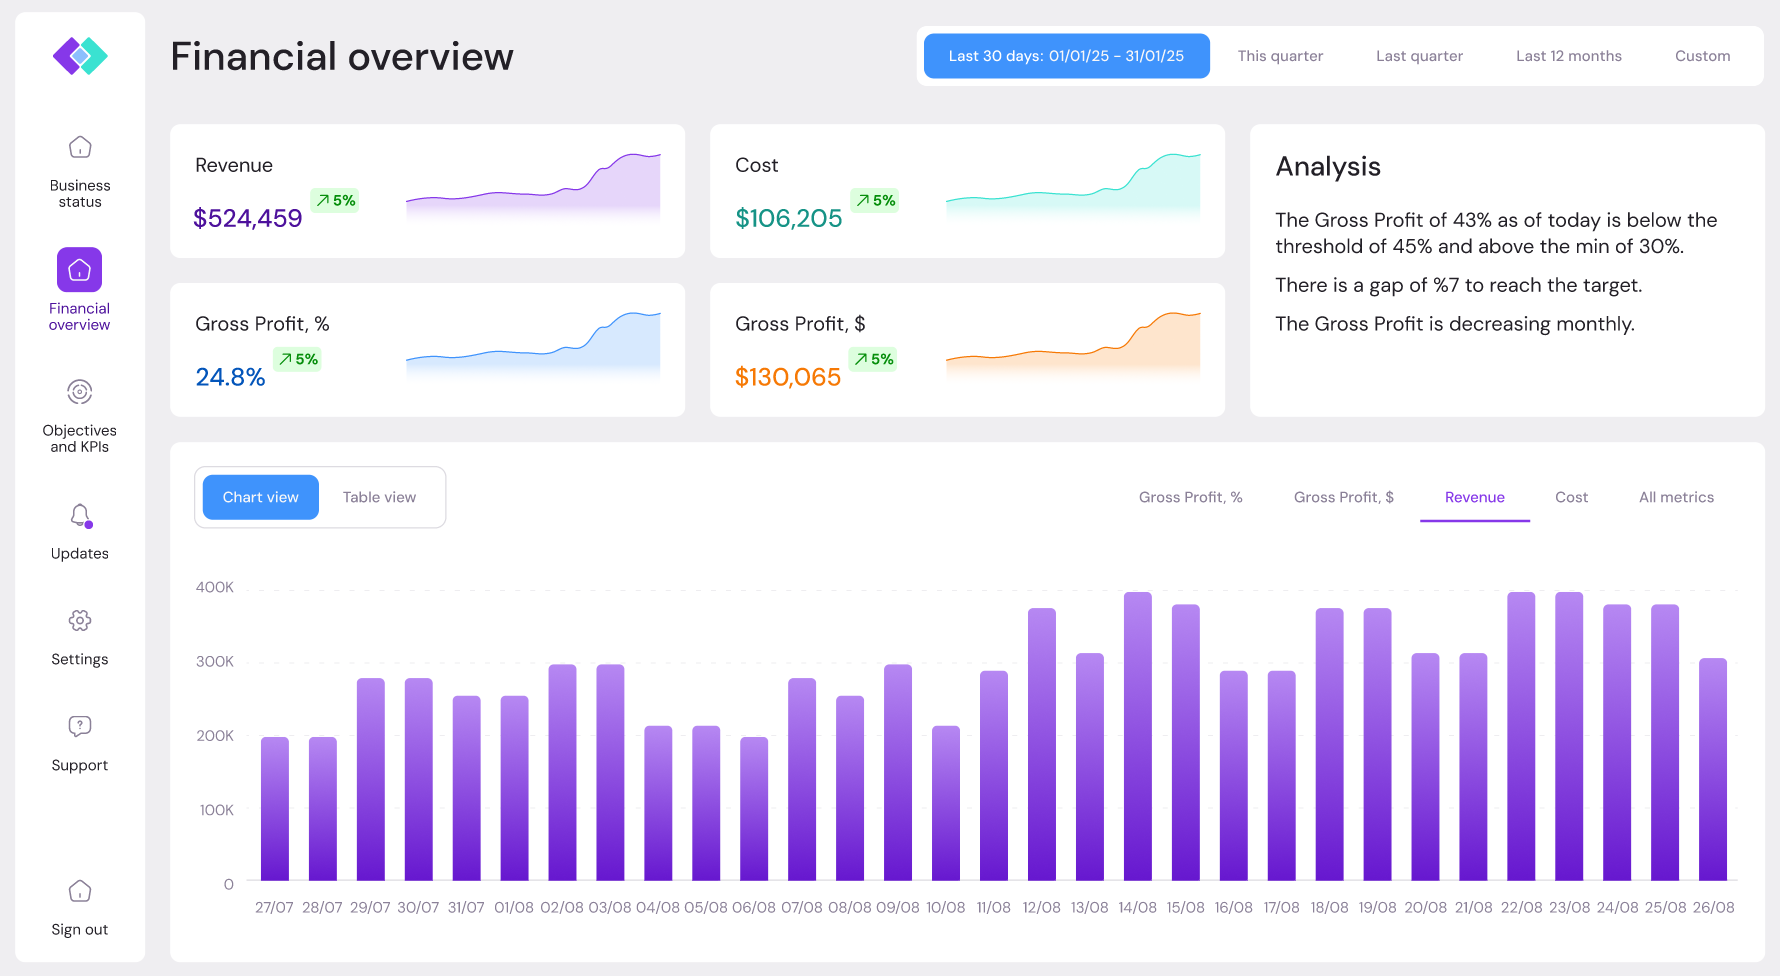Open Settings via the gear icon
Screen dimensions: 1780x976
[x=80, y=621]
